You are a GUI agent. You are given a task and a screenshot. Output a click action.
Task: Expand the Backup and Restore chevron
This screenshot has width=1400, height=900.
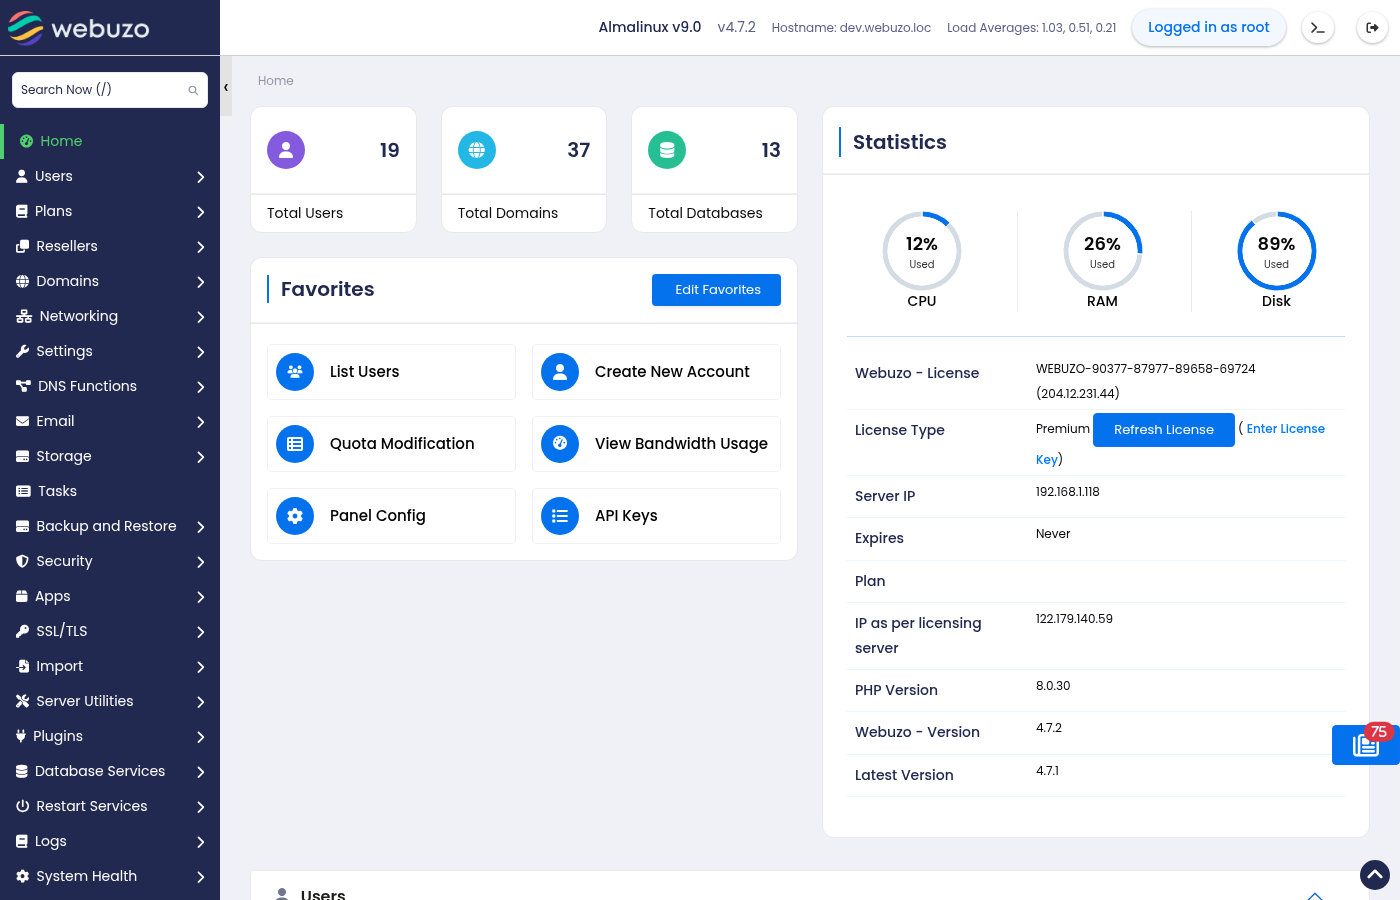point(200,527)
